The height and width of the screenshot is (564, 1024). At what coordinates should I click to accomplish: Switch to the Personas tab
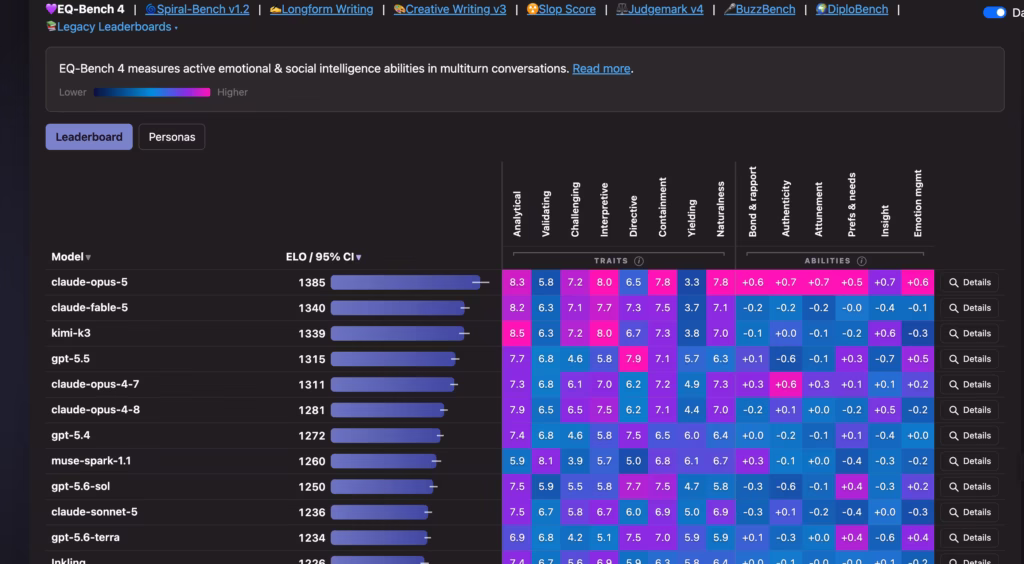pos(172,137)
